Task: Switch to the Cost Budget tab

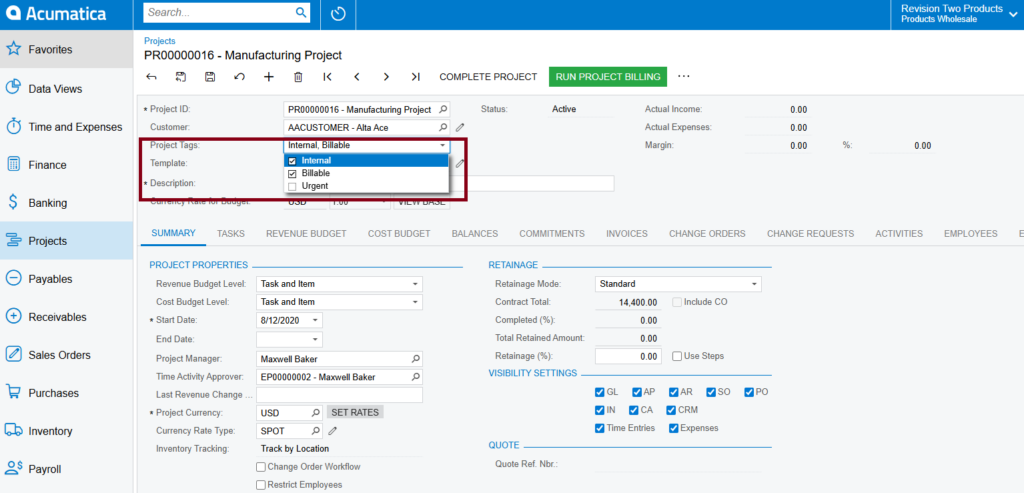Action: [x=399, y=233]
